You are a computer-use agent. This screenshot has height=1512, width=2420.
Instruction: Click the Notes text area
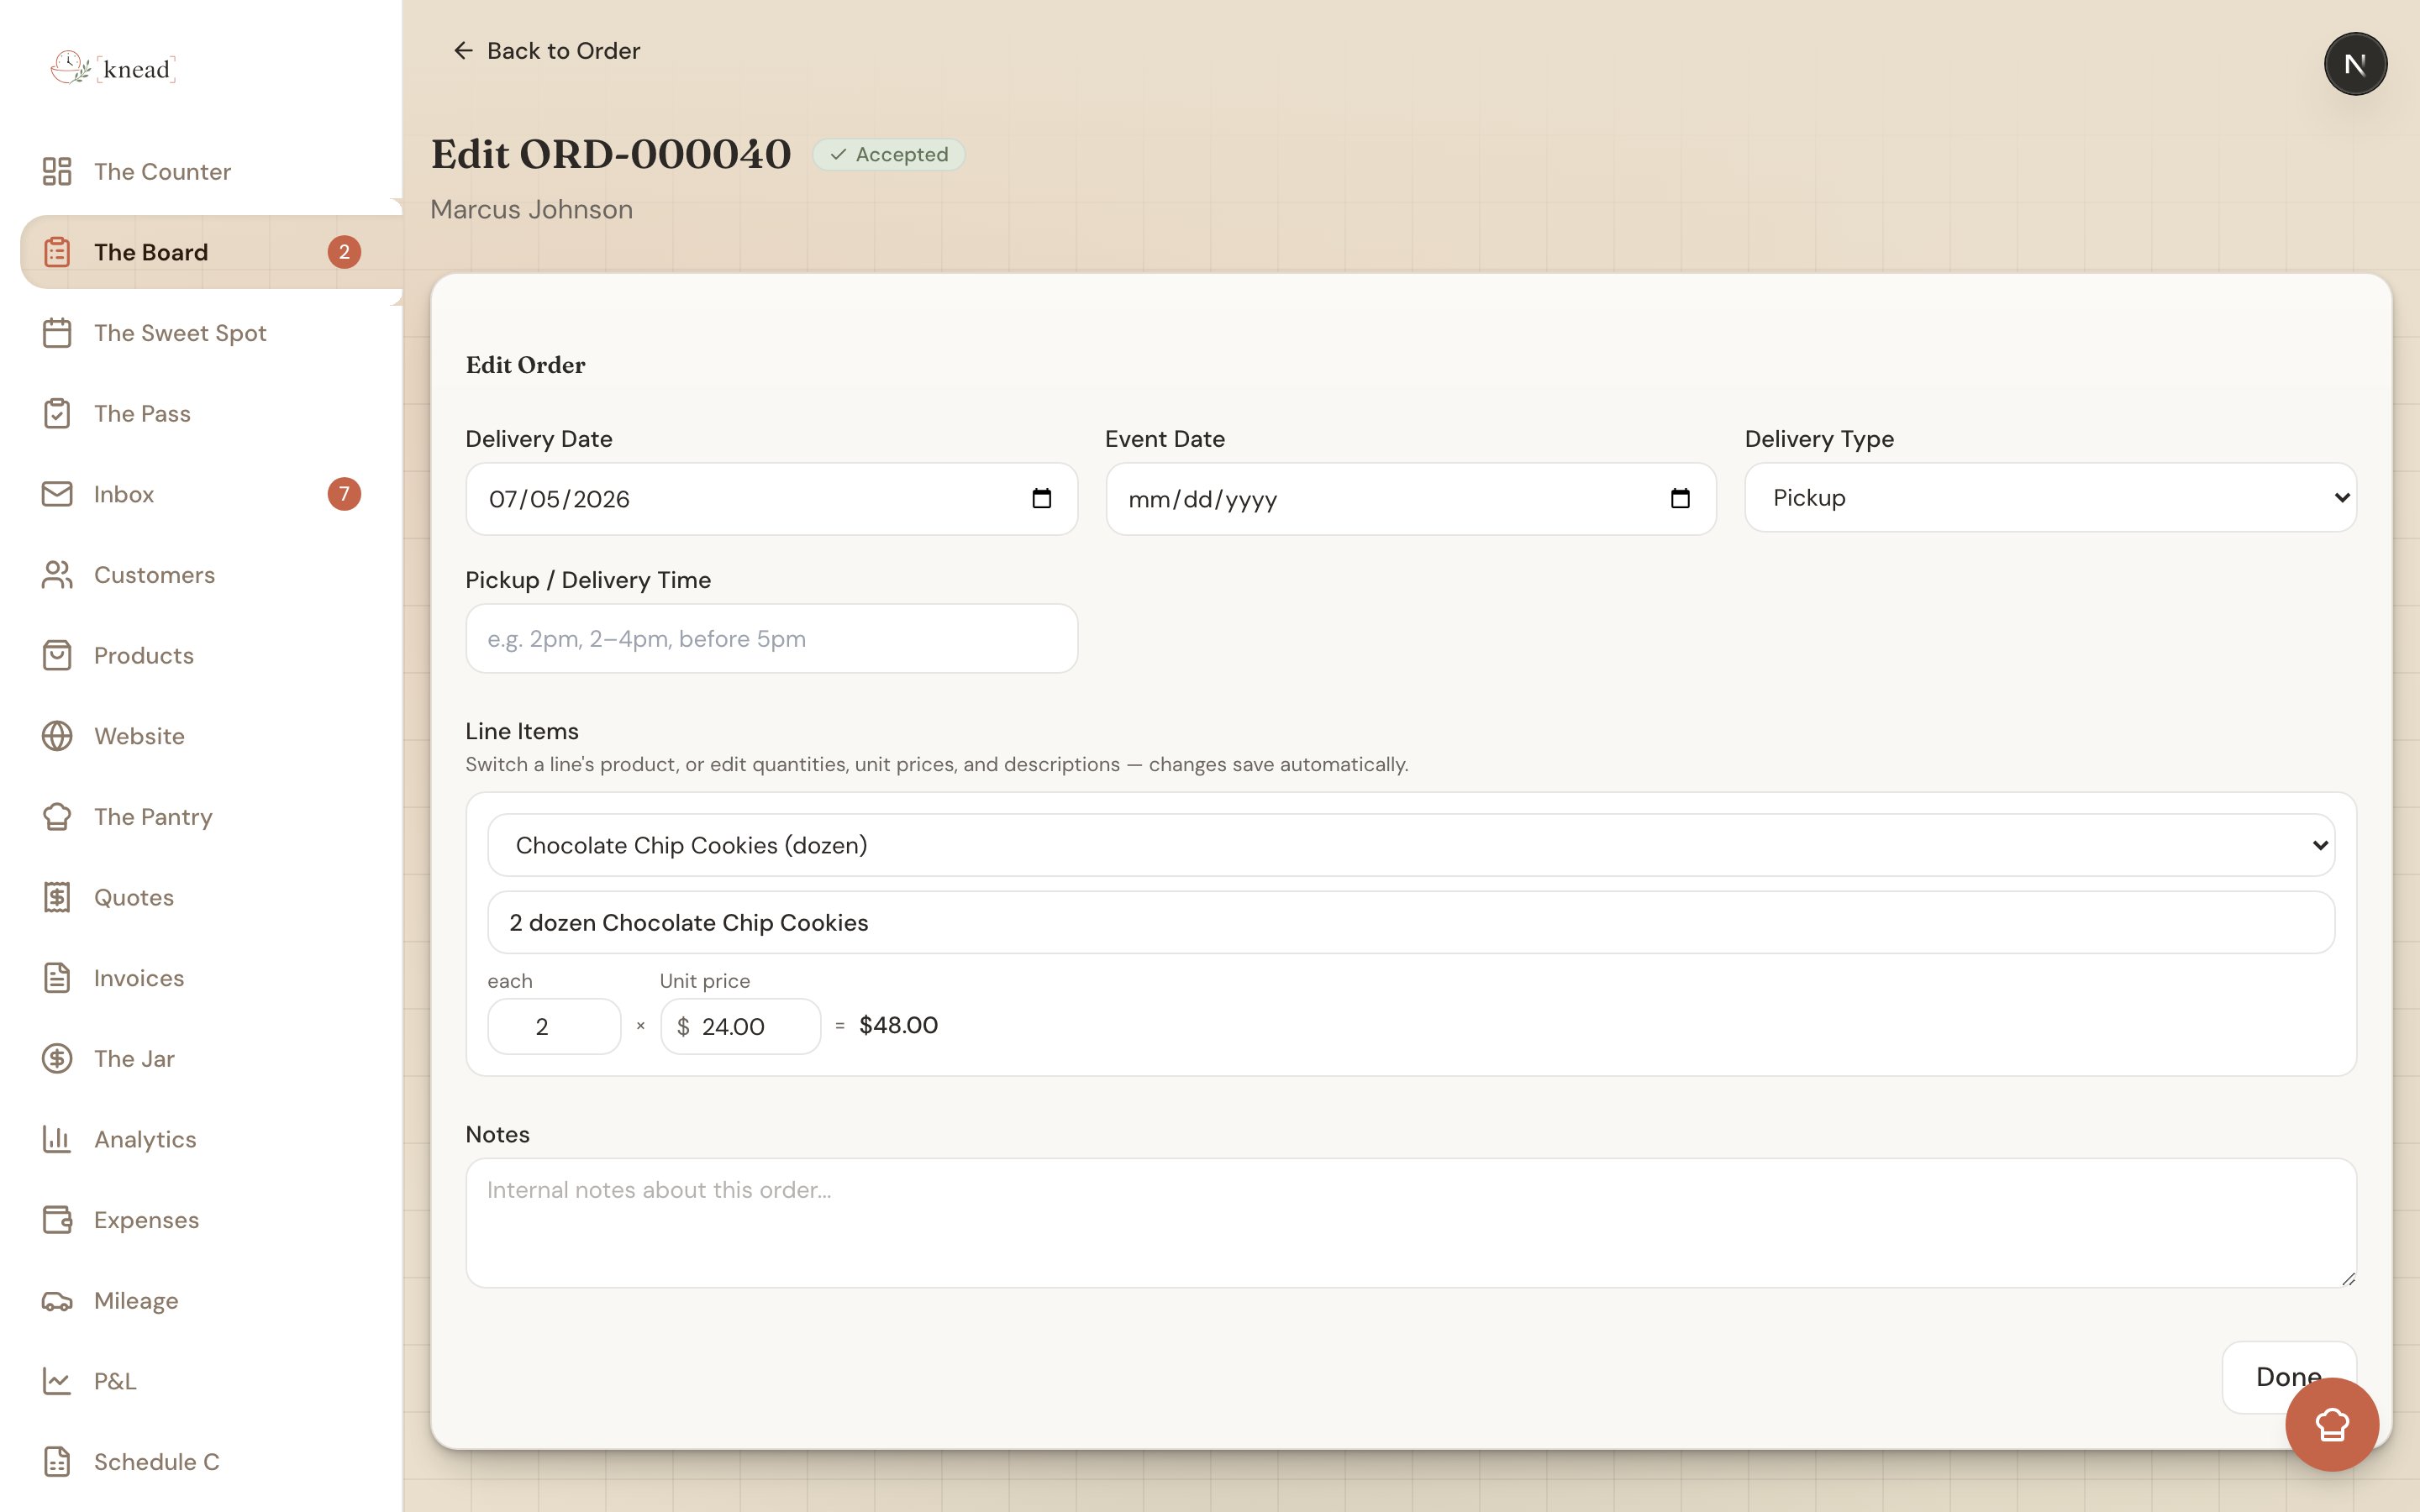[x=1411, y=1222]
